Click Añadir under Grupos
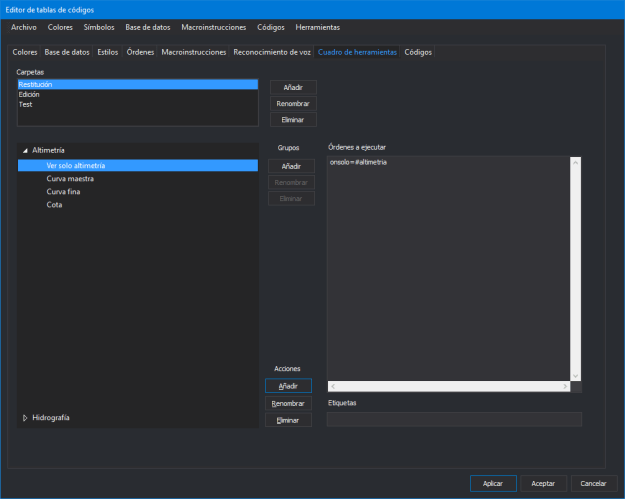Image resolution: width=625 pixels, height=499 pixels. [x=290, y=166]
